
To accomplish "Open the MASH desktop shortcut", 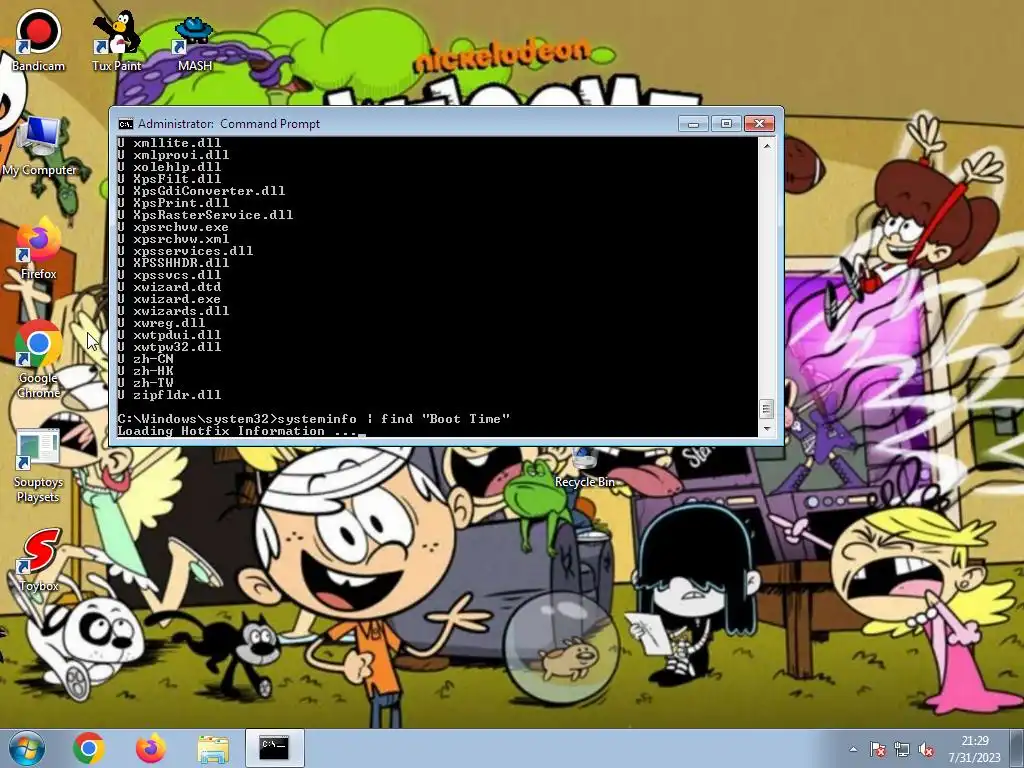I will tap(194, 43).
